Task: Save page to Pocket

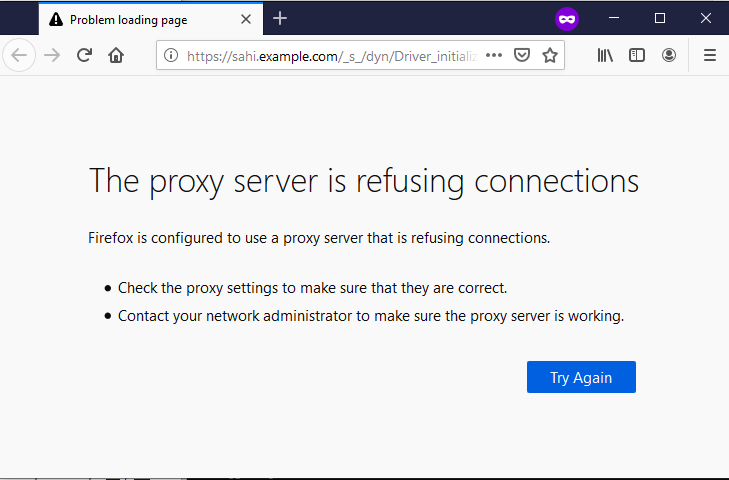Action: 521,56
